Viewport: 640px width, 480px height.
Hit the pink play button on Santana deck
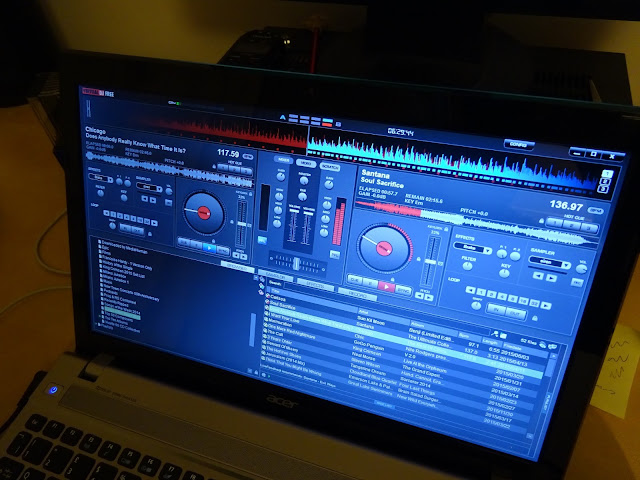[x=385, y=287]
